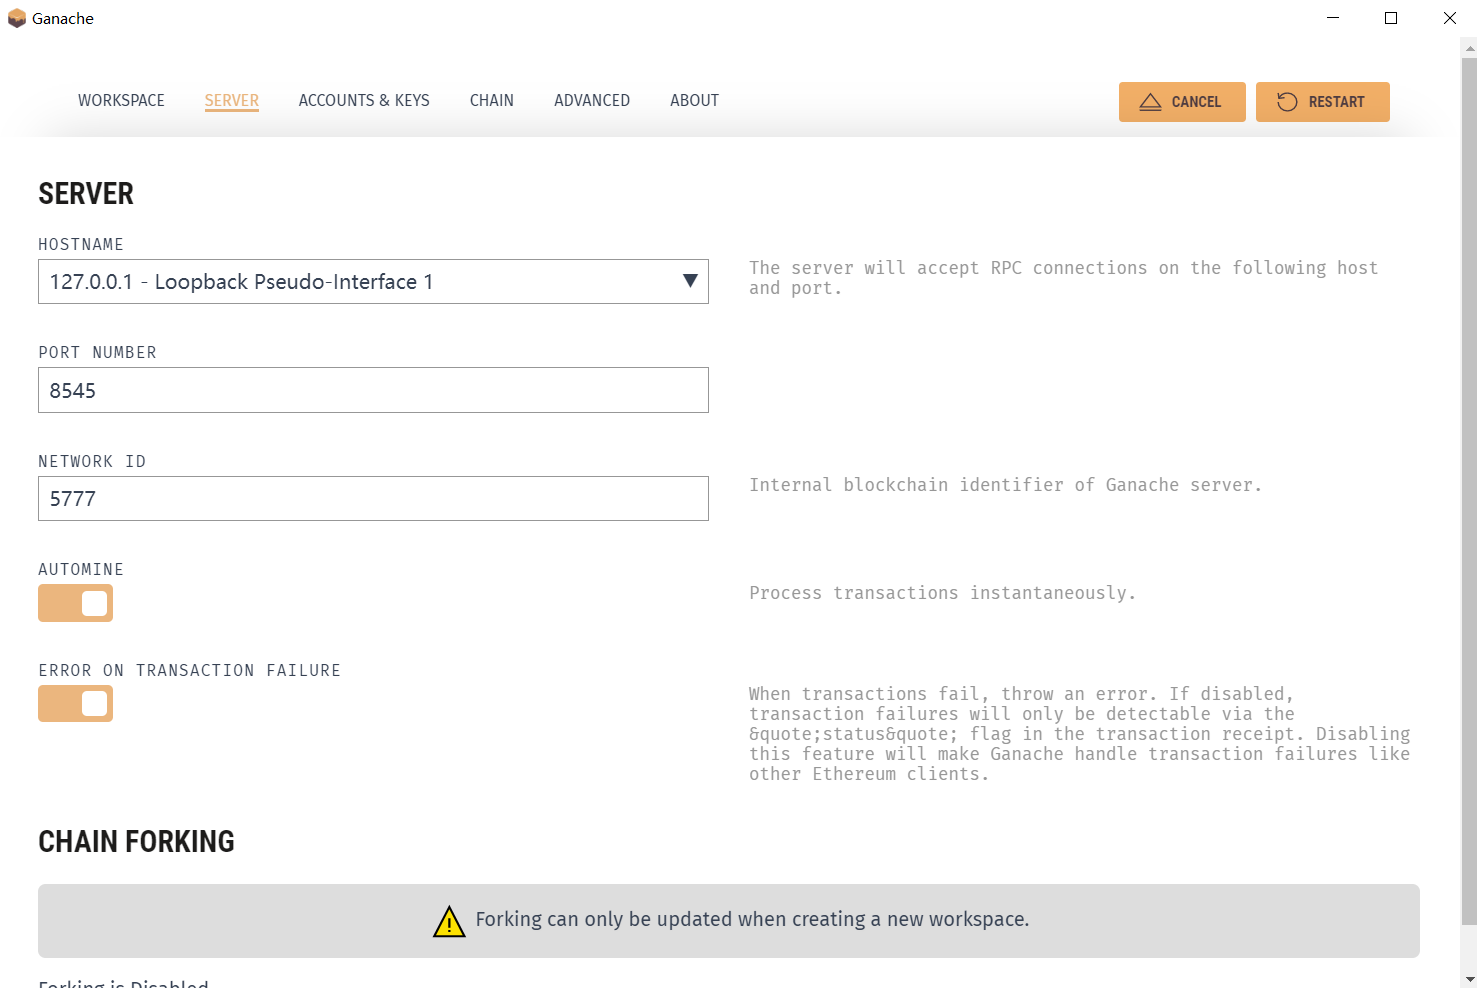Click the transaction failure description paragraph
The width and height of the screenshot is (1477, 988).
[1079, 734]
